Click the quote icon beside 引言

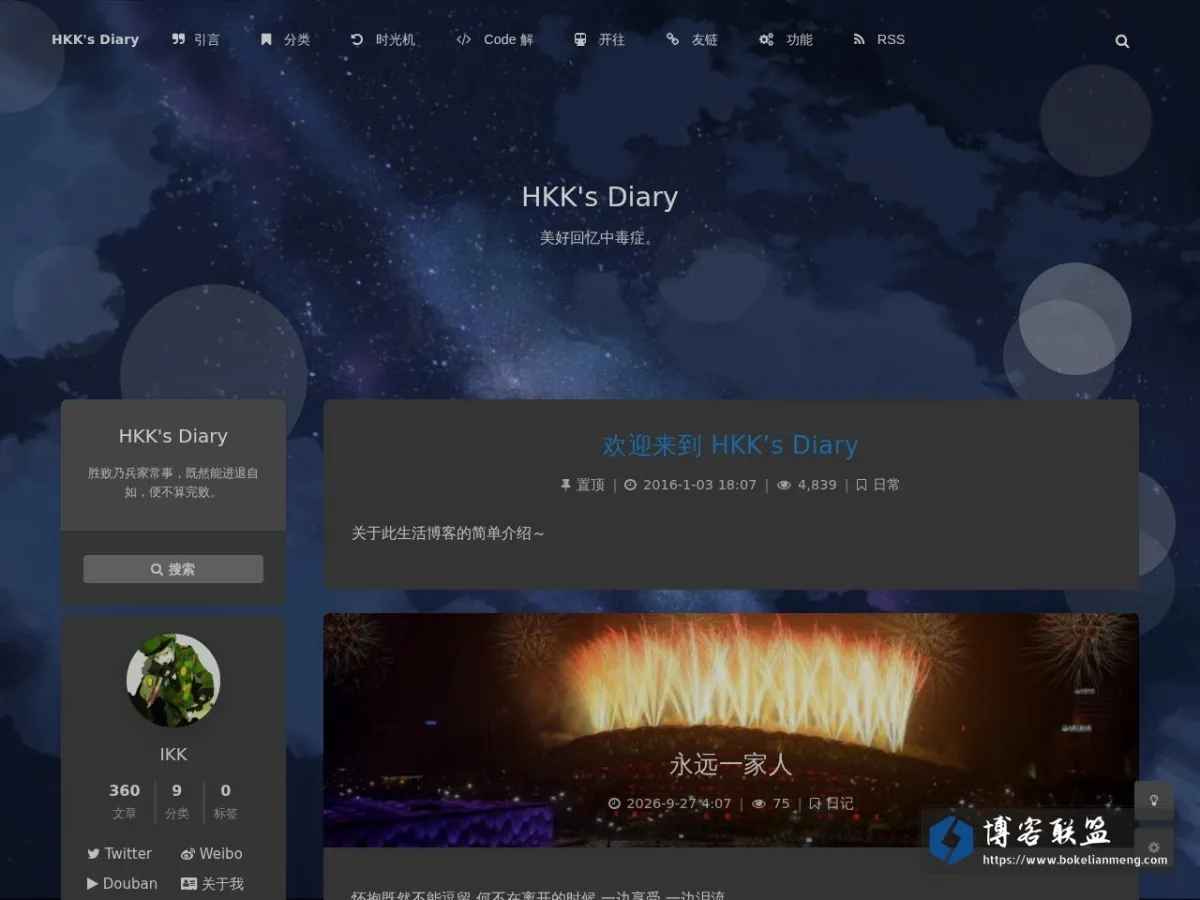point(178,40)
